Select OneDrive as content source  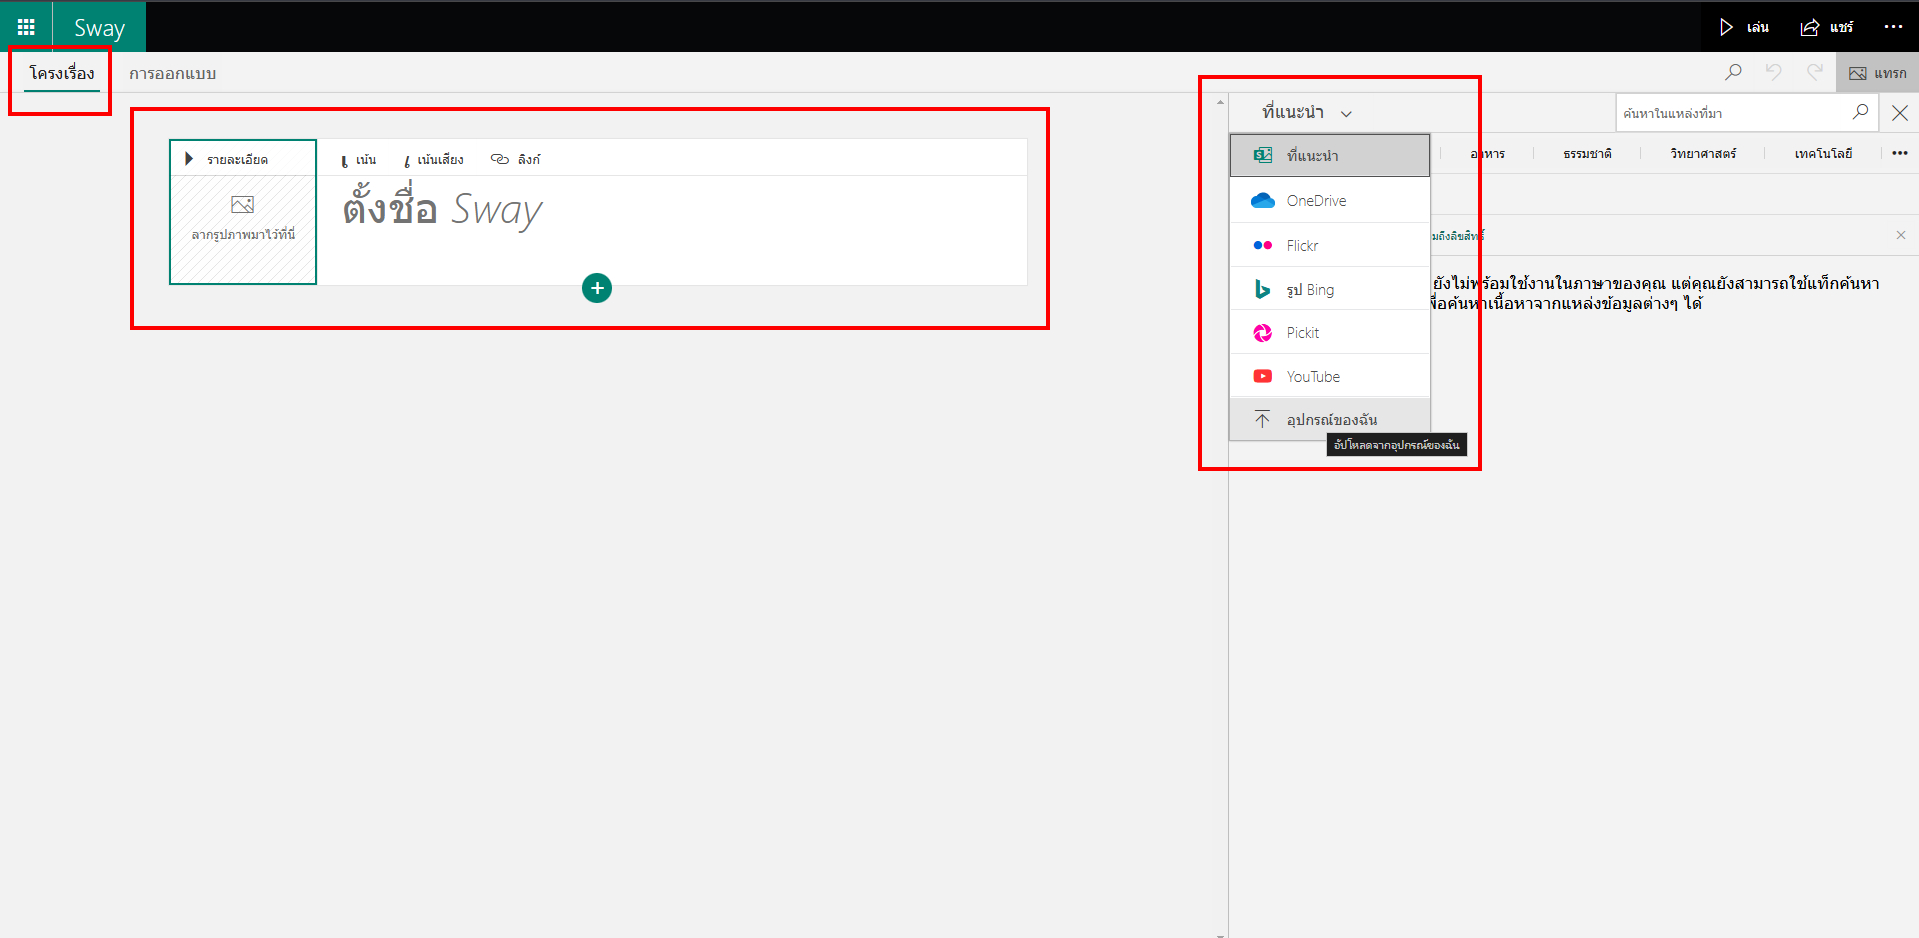[1330, 200]
